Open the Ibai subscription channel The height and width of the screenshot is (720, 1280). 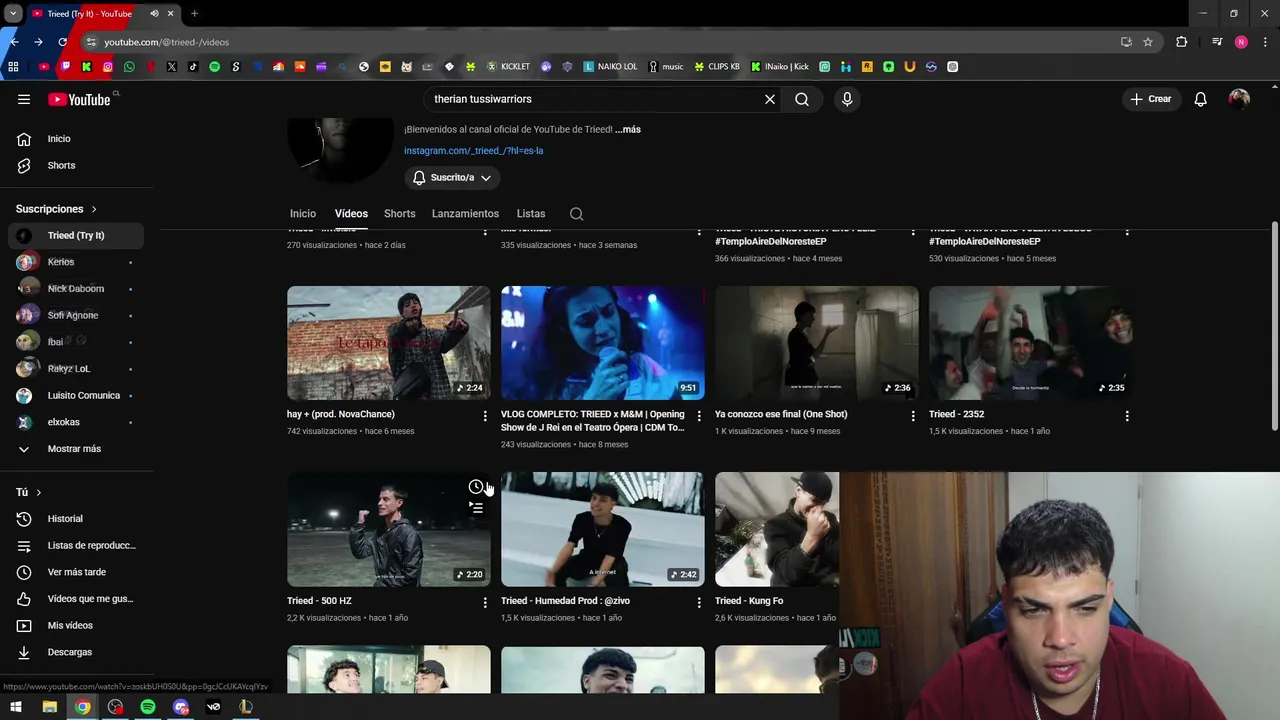[77, 342]
